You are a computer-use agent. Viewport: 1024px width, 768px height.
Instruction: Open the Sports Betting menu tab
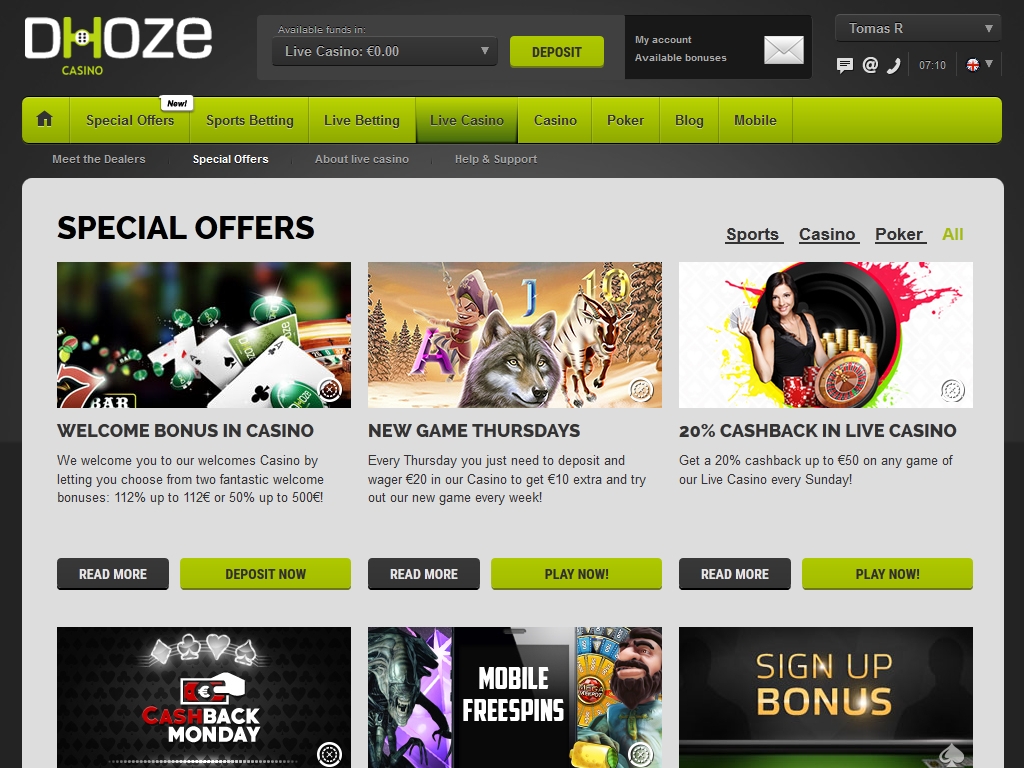pos(249,120)
